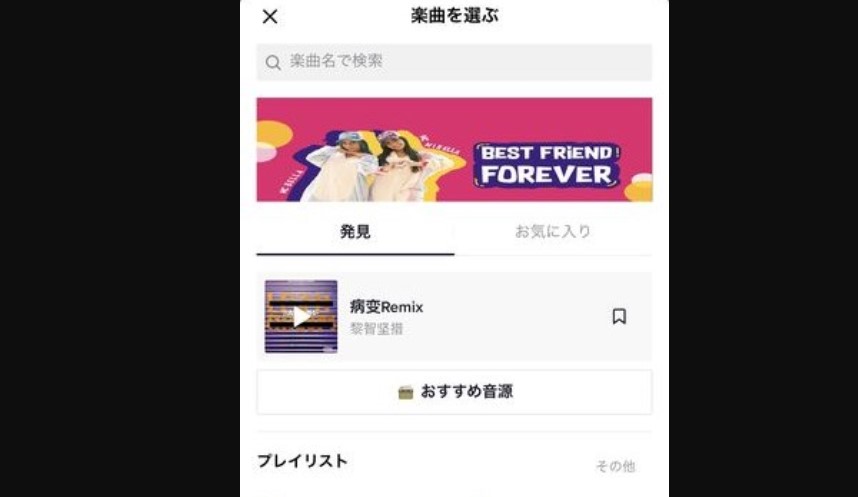Switch to the お気に入り tab
Viewport: 858px width, 497px height.
[553, 232]
